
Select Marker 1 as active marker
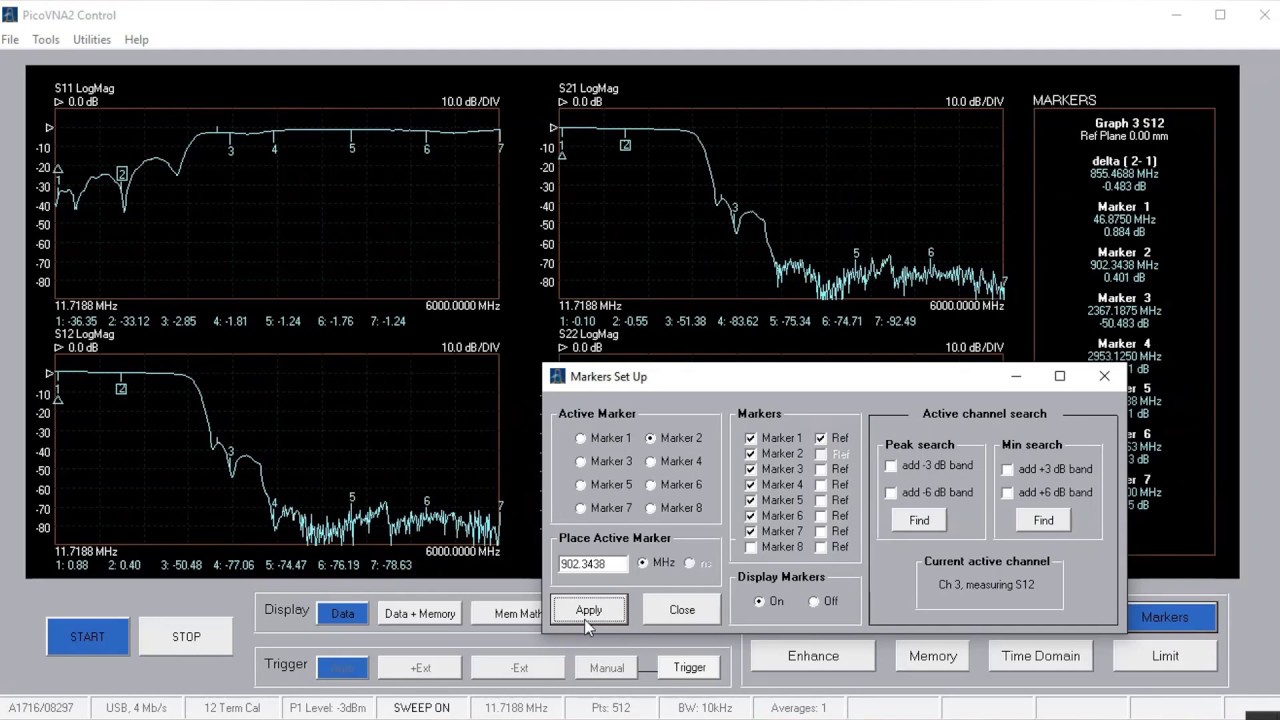581,438
